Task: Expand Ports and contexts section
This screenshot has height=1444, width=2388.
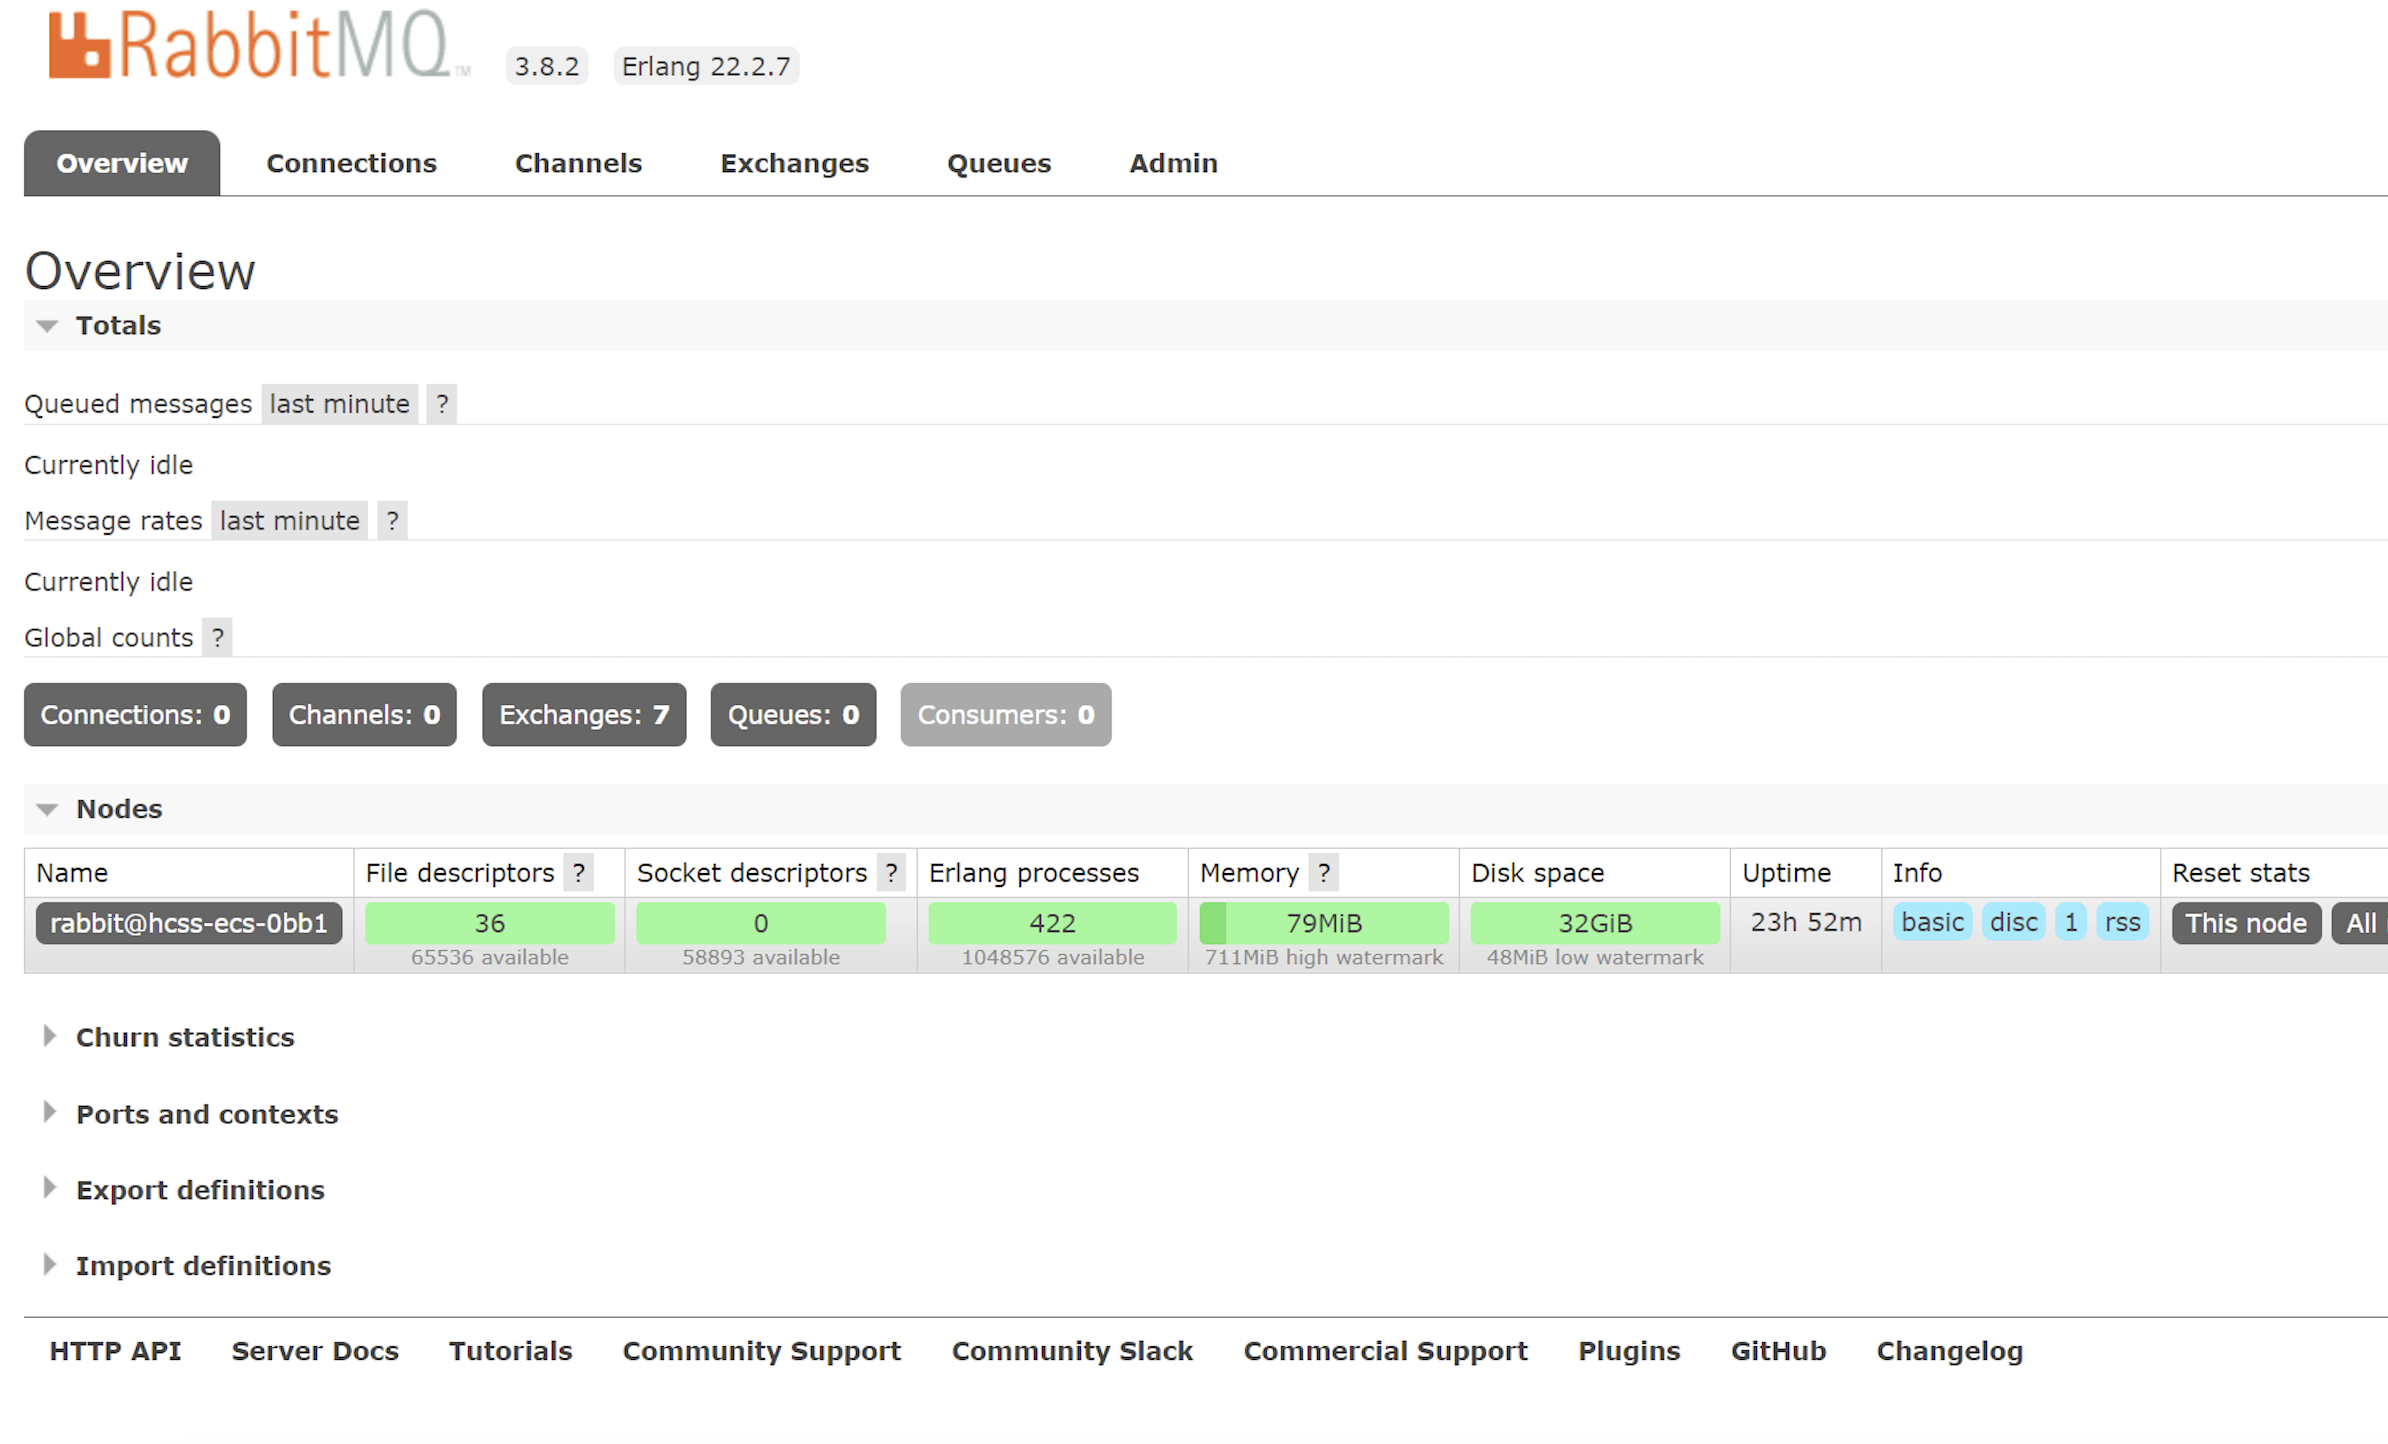Action: [x=206, y=1114]
